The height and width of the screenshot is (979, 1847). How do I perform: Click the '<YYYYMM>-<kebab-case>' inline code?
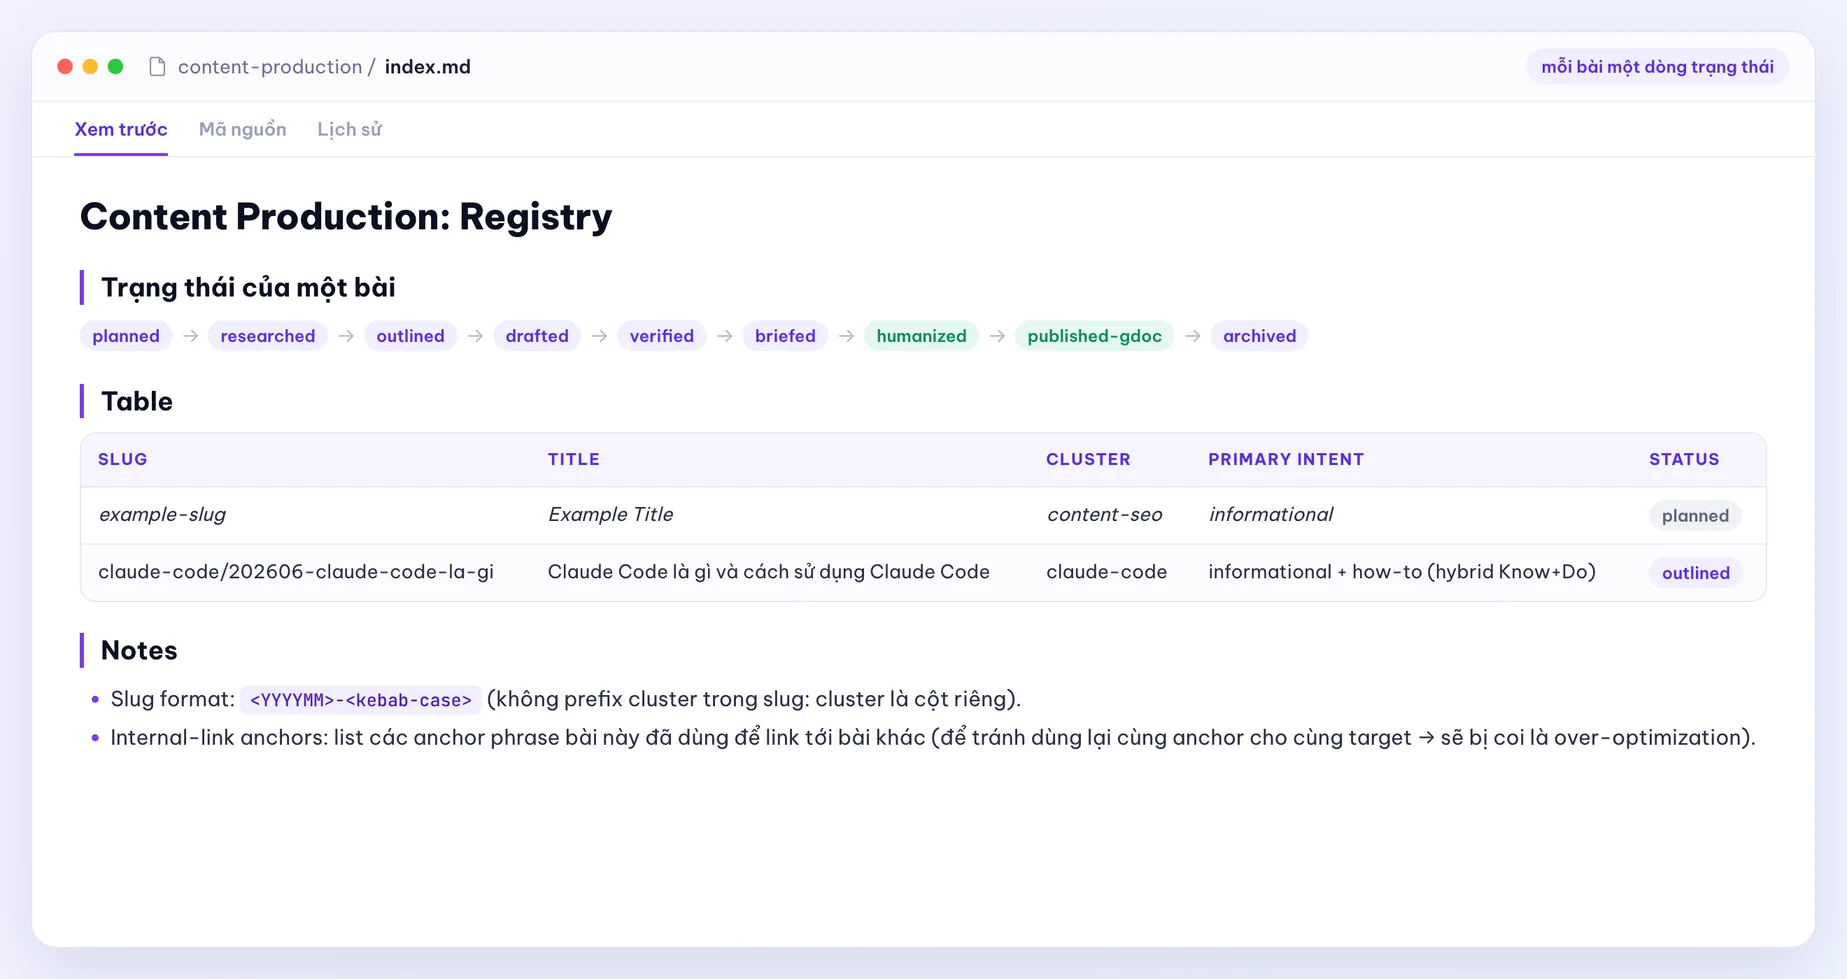point(361,700)
